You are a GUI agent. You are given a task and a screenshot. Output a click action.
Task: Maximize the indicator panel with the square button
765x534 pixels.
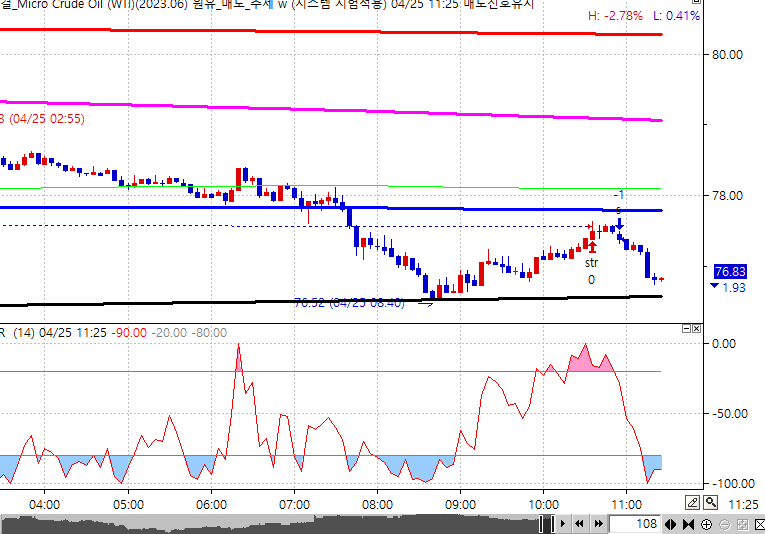(687, 329)
